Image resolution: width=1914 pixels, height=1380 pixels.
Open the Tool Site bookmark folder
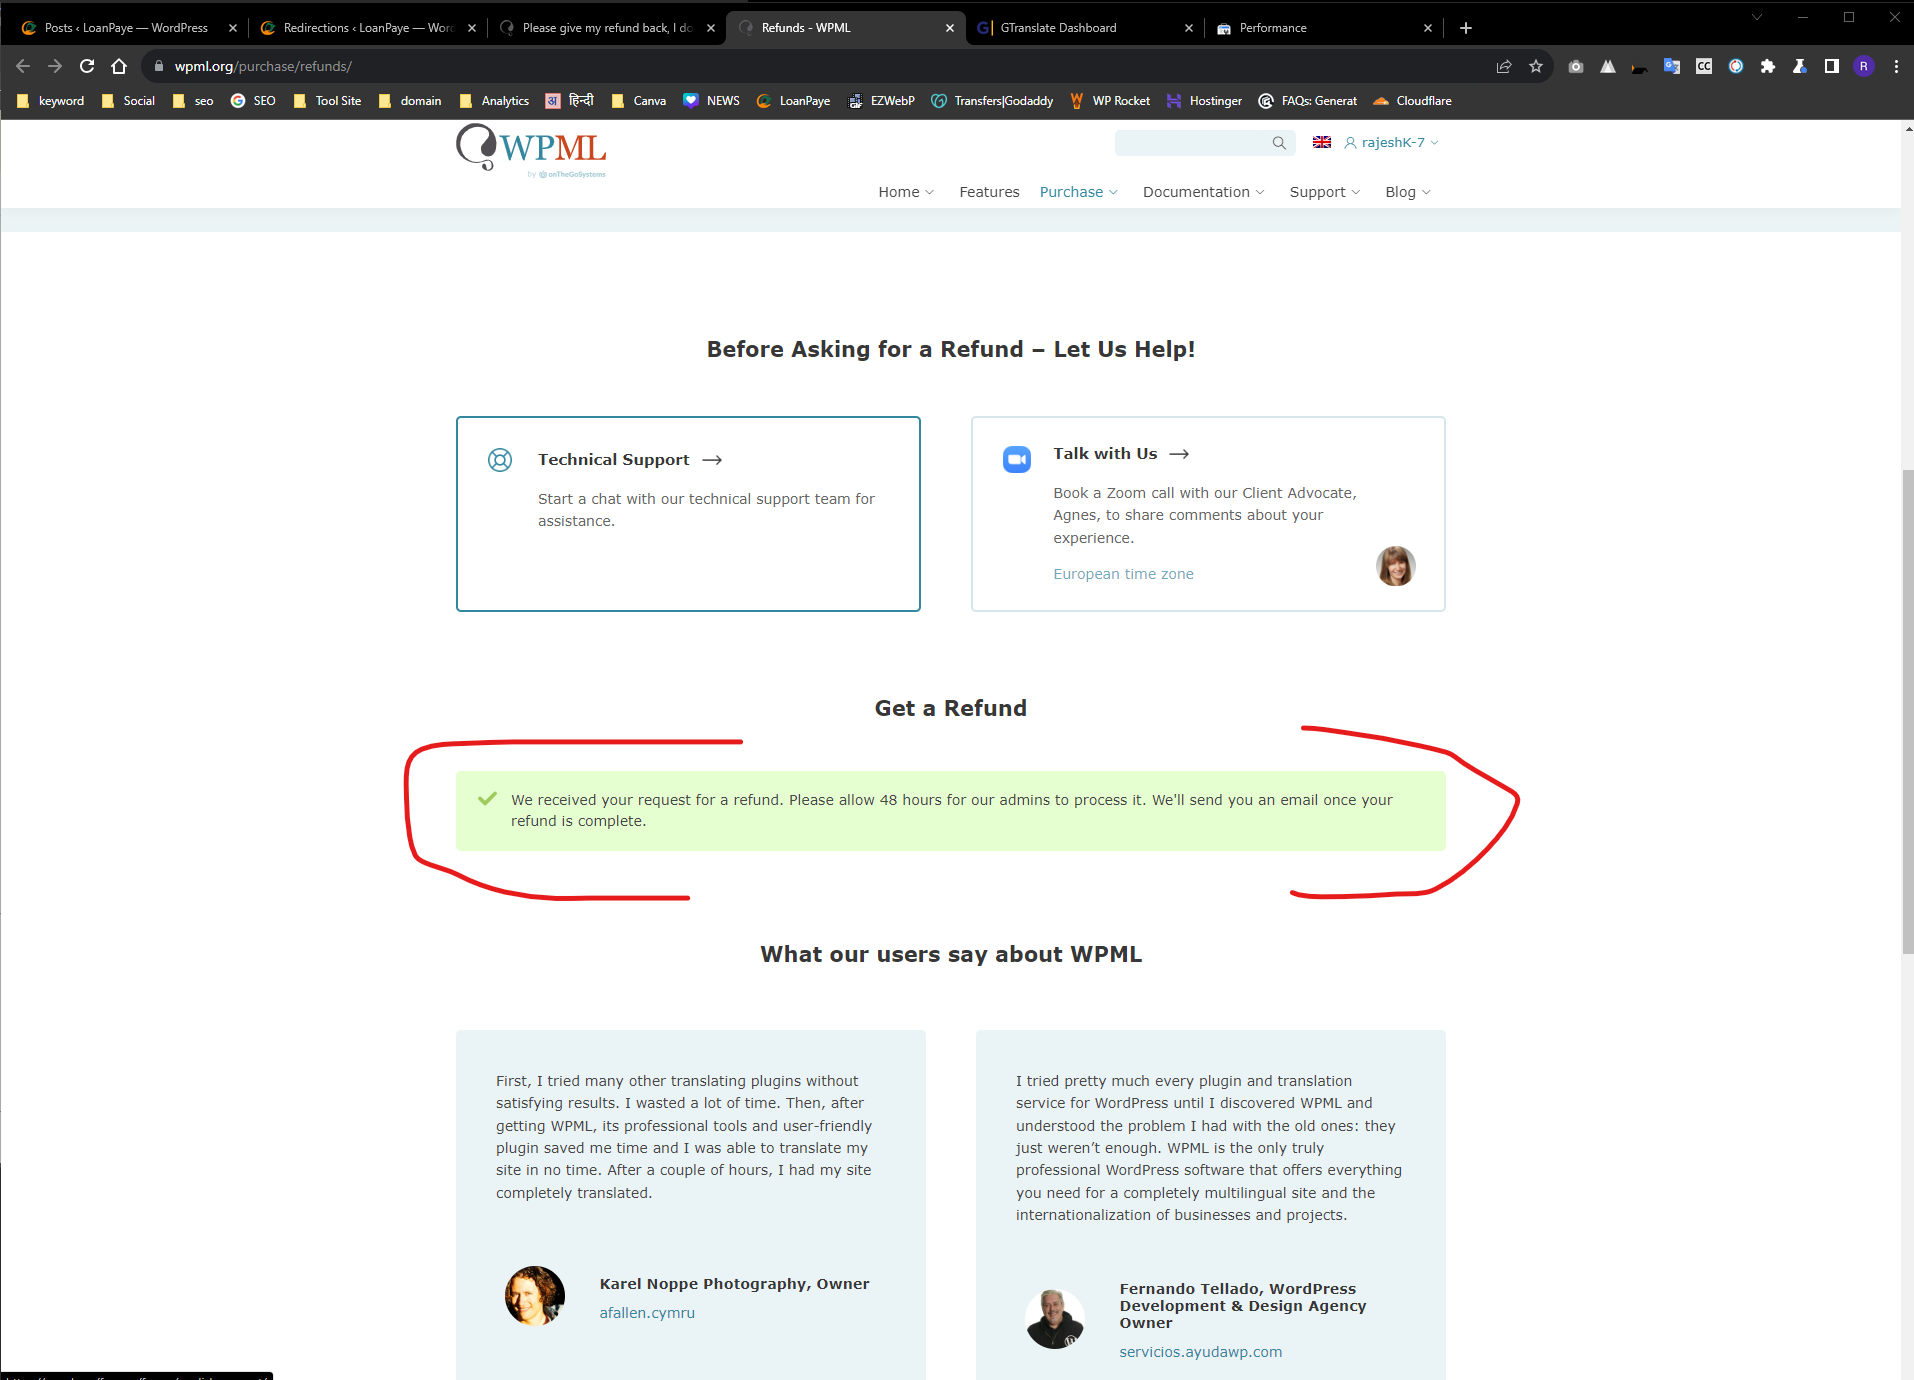pyautogui.click(x=328, y=101)
